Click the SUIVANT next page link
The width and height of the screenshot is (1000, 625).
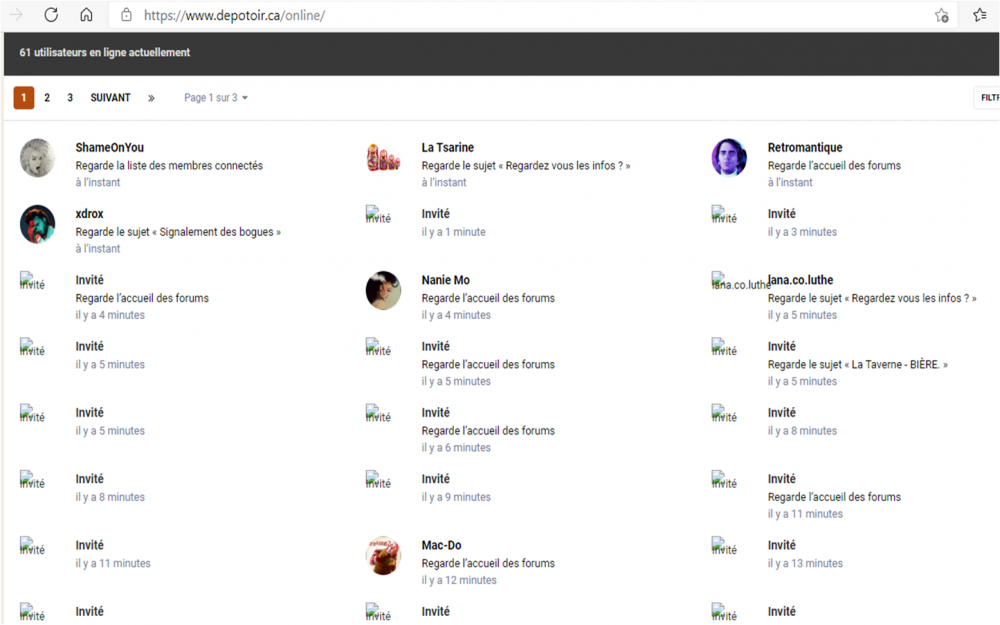(x=110, y=98)
